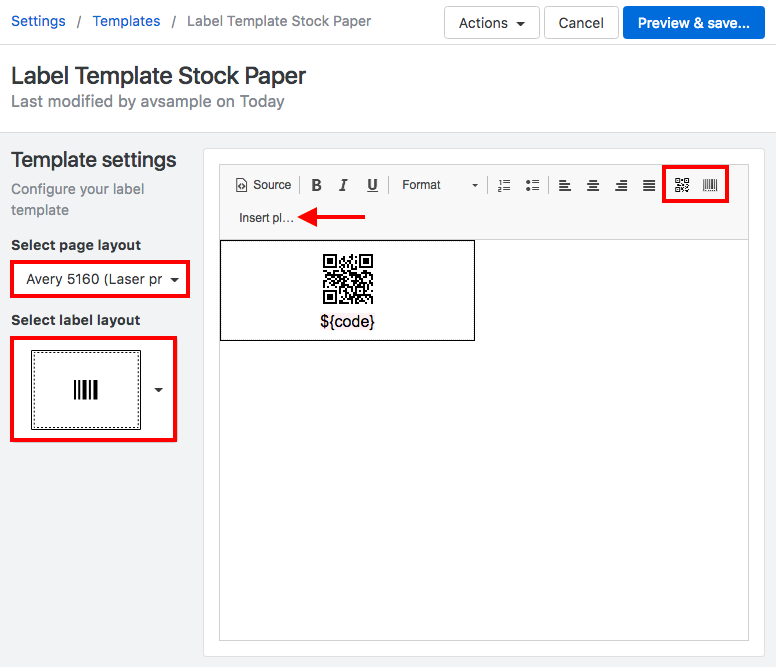Switch to Source view
The width and height of the screenshot is (776, 667).
coord(263,185)
